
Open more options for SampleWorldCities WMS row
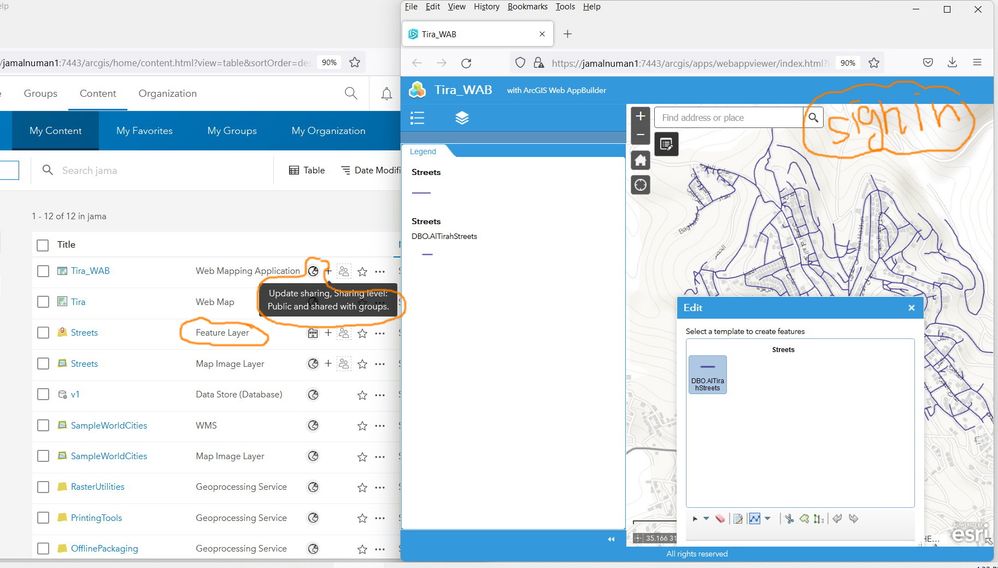tap(380, 425)
